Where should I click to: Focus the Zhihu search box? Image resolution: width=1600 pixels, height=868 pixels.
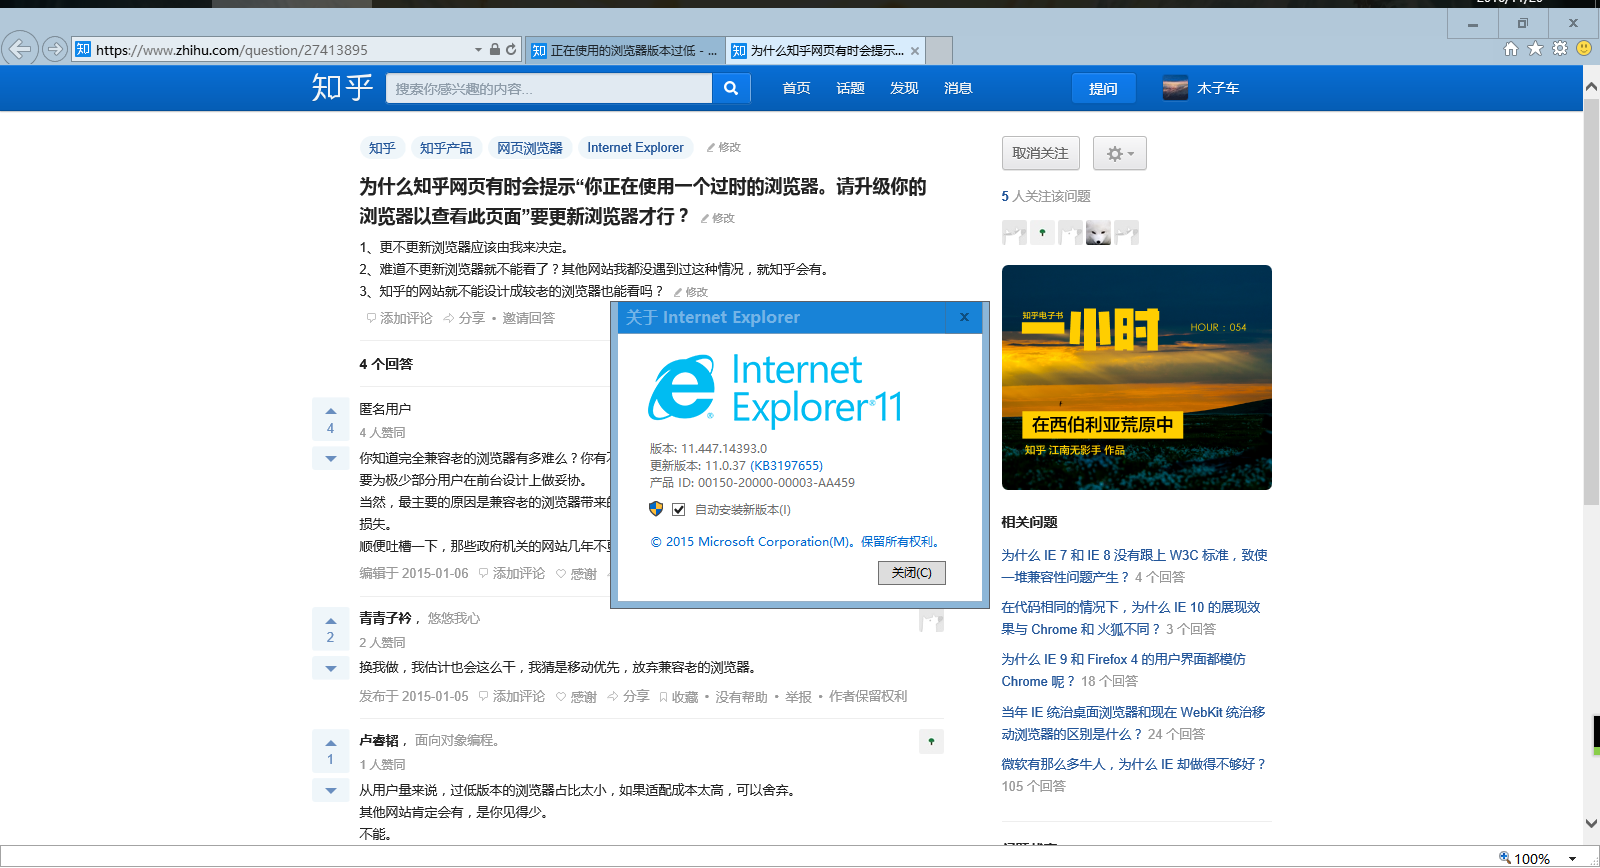click(x=549, y=88)
